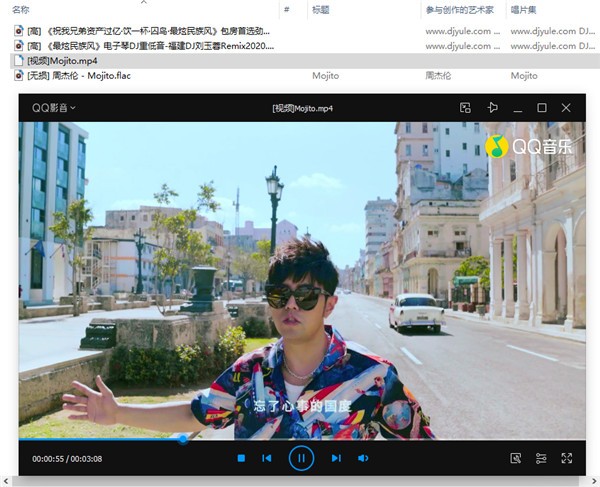Enter fullscreen mode
Viewport: 600px width, 487px height.
pos(567,458)
